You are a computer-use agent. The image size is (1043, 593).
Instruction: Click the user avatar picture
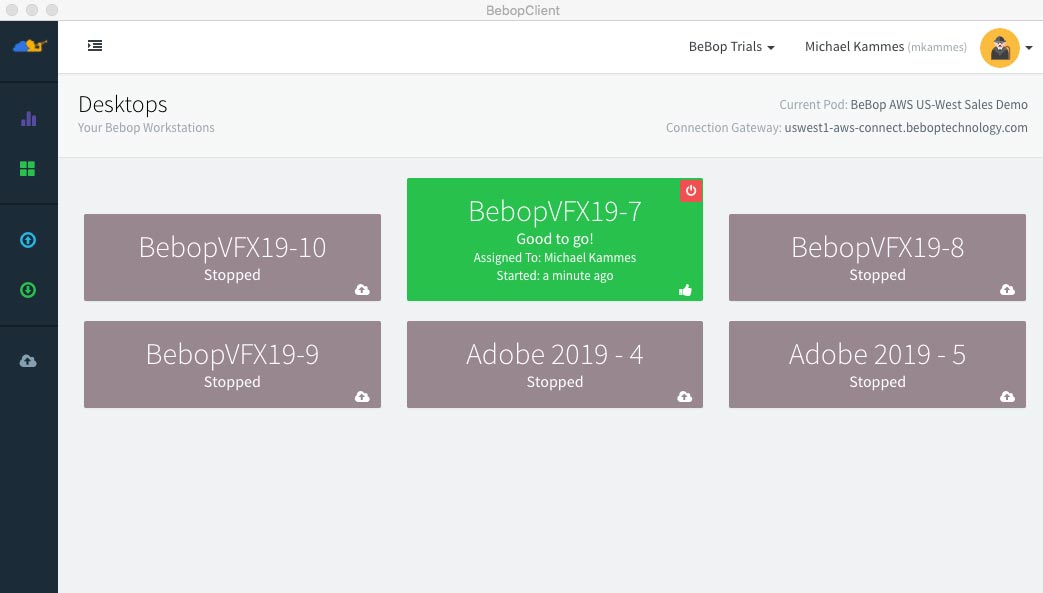[999, 47]
